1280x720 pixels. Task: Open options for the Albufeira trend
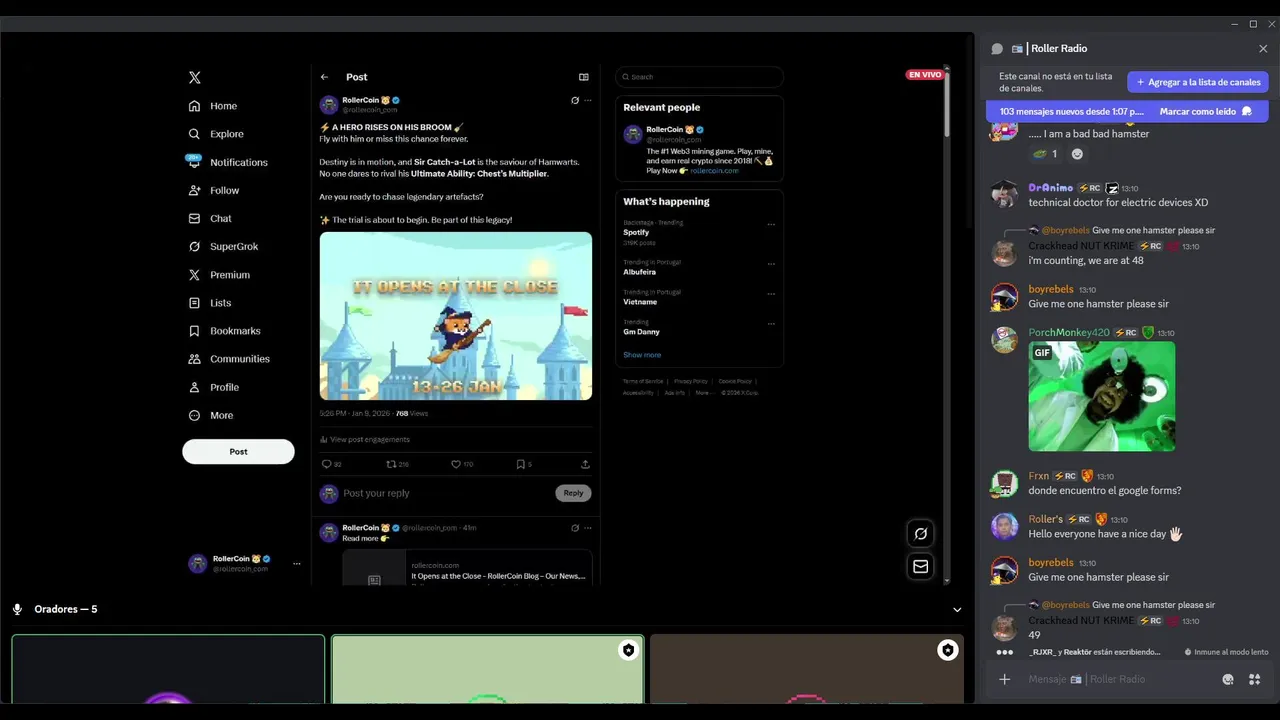click(x=771, y=264)
